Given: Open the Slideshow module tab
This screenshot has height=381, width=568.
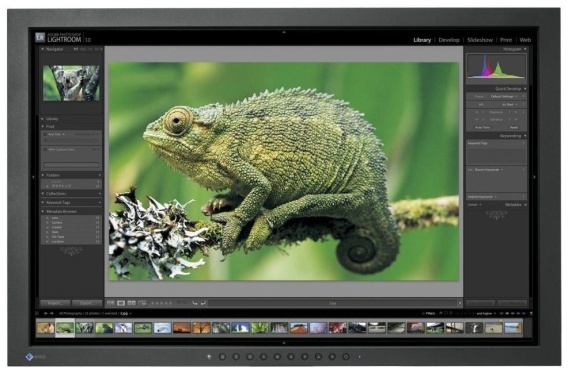Looking at the screenshot, I should tap(480, 40).
